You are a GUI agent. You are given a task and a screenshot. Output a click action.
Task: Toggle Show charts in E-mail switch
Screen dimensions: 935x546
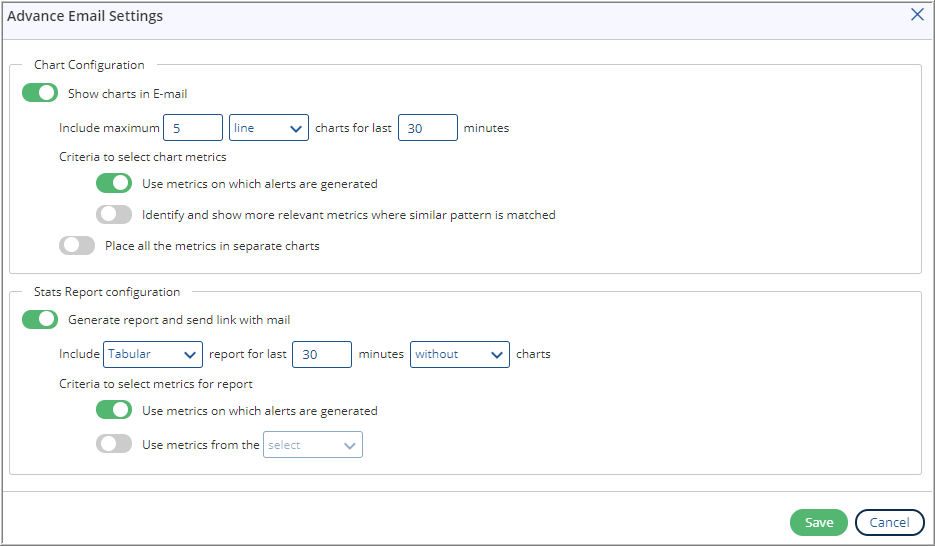coord(40,93)
